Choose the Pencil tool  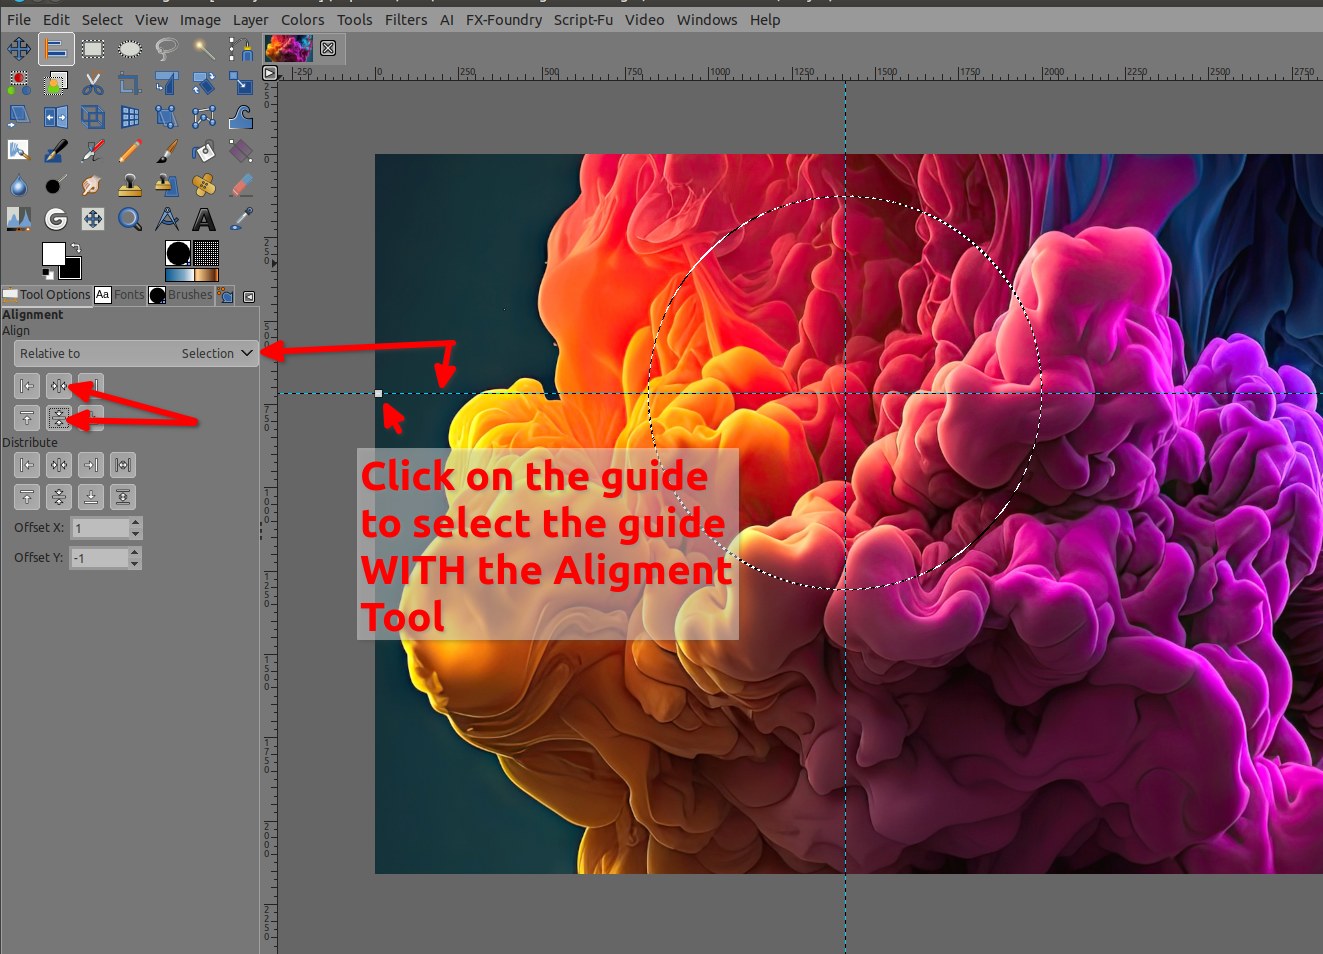[x=130, y=151]
